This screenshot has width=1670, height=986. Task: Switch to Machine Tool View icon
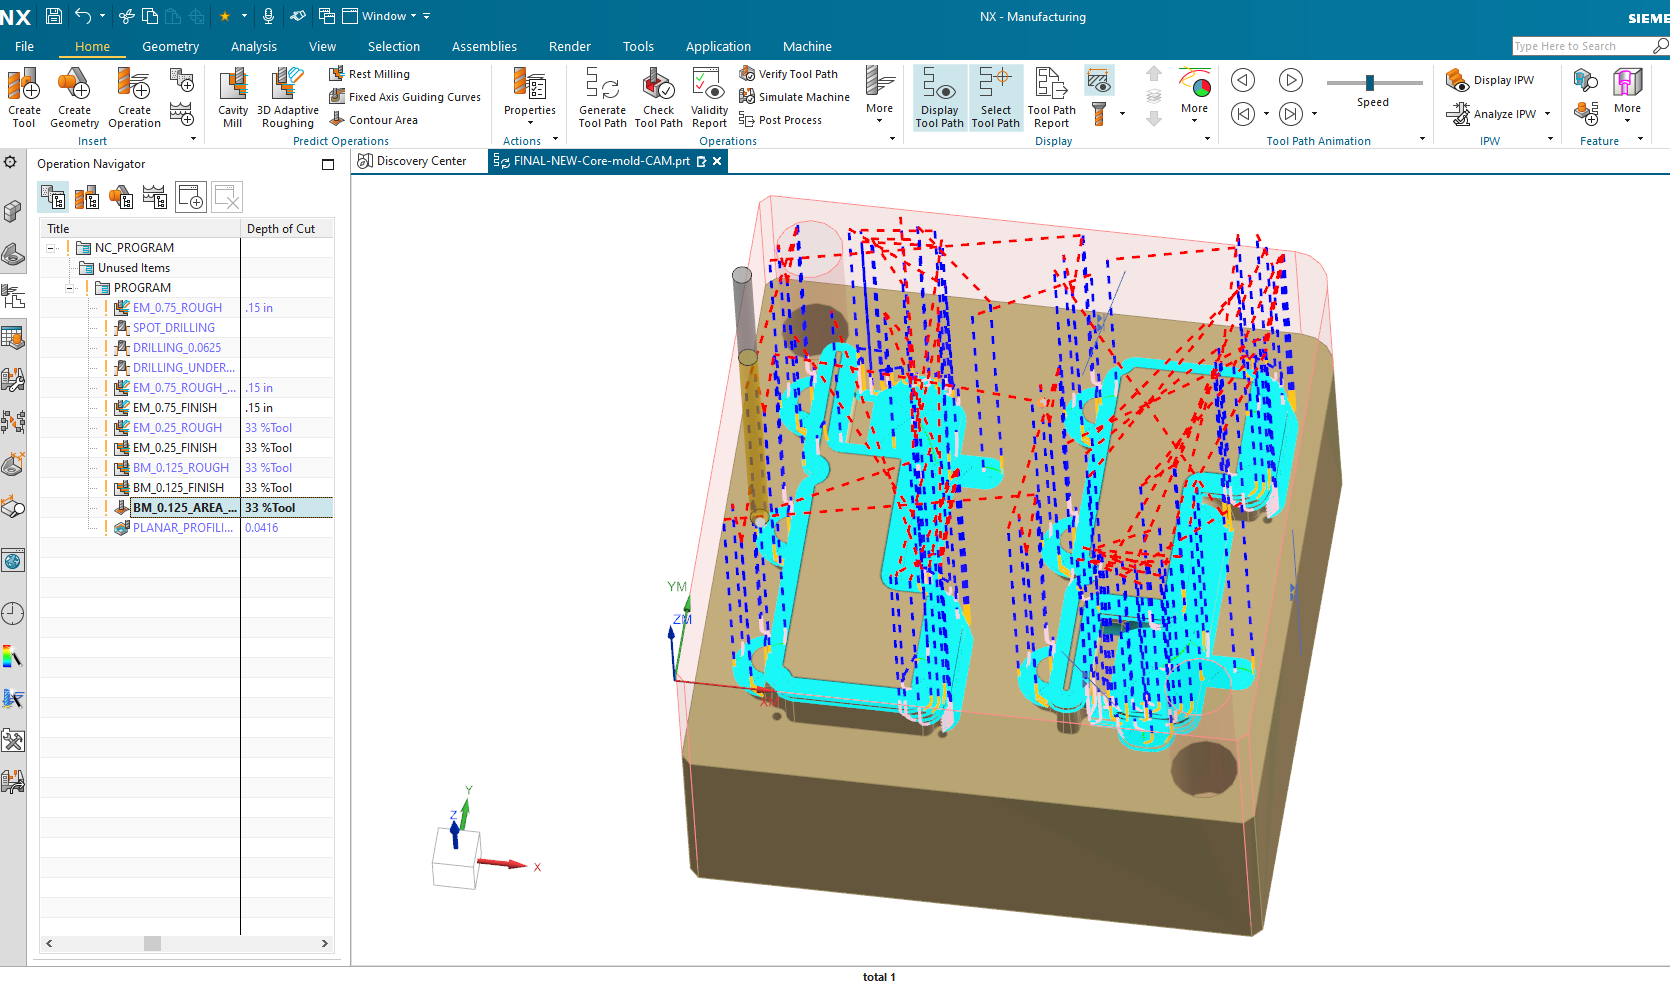(87, 197)
